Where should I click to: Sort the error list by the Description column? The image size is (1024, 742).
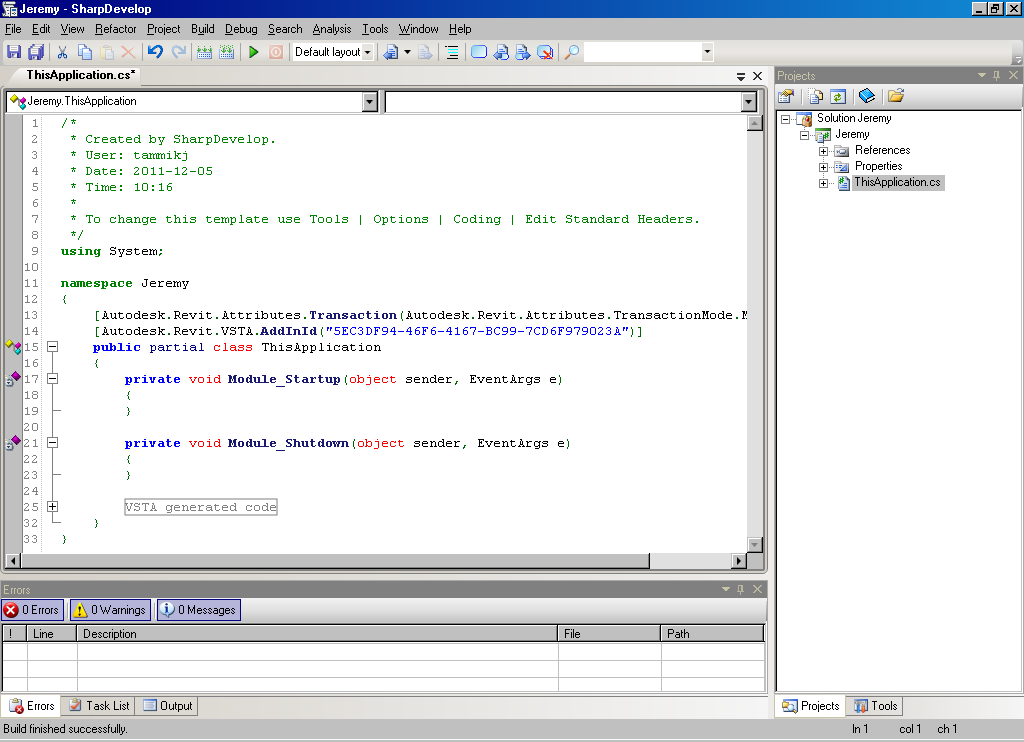[x=317, y=634]
